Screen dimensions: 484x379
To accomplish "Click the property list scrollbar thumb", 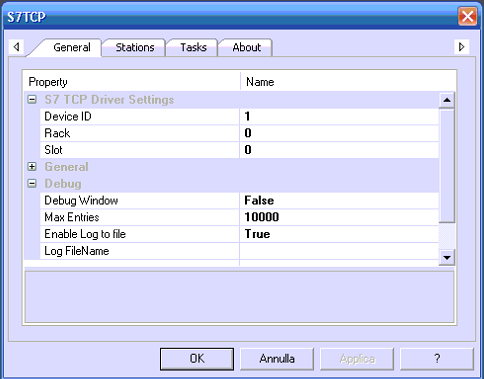I will coord(447,165).
